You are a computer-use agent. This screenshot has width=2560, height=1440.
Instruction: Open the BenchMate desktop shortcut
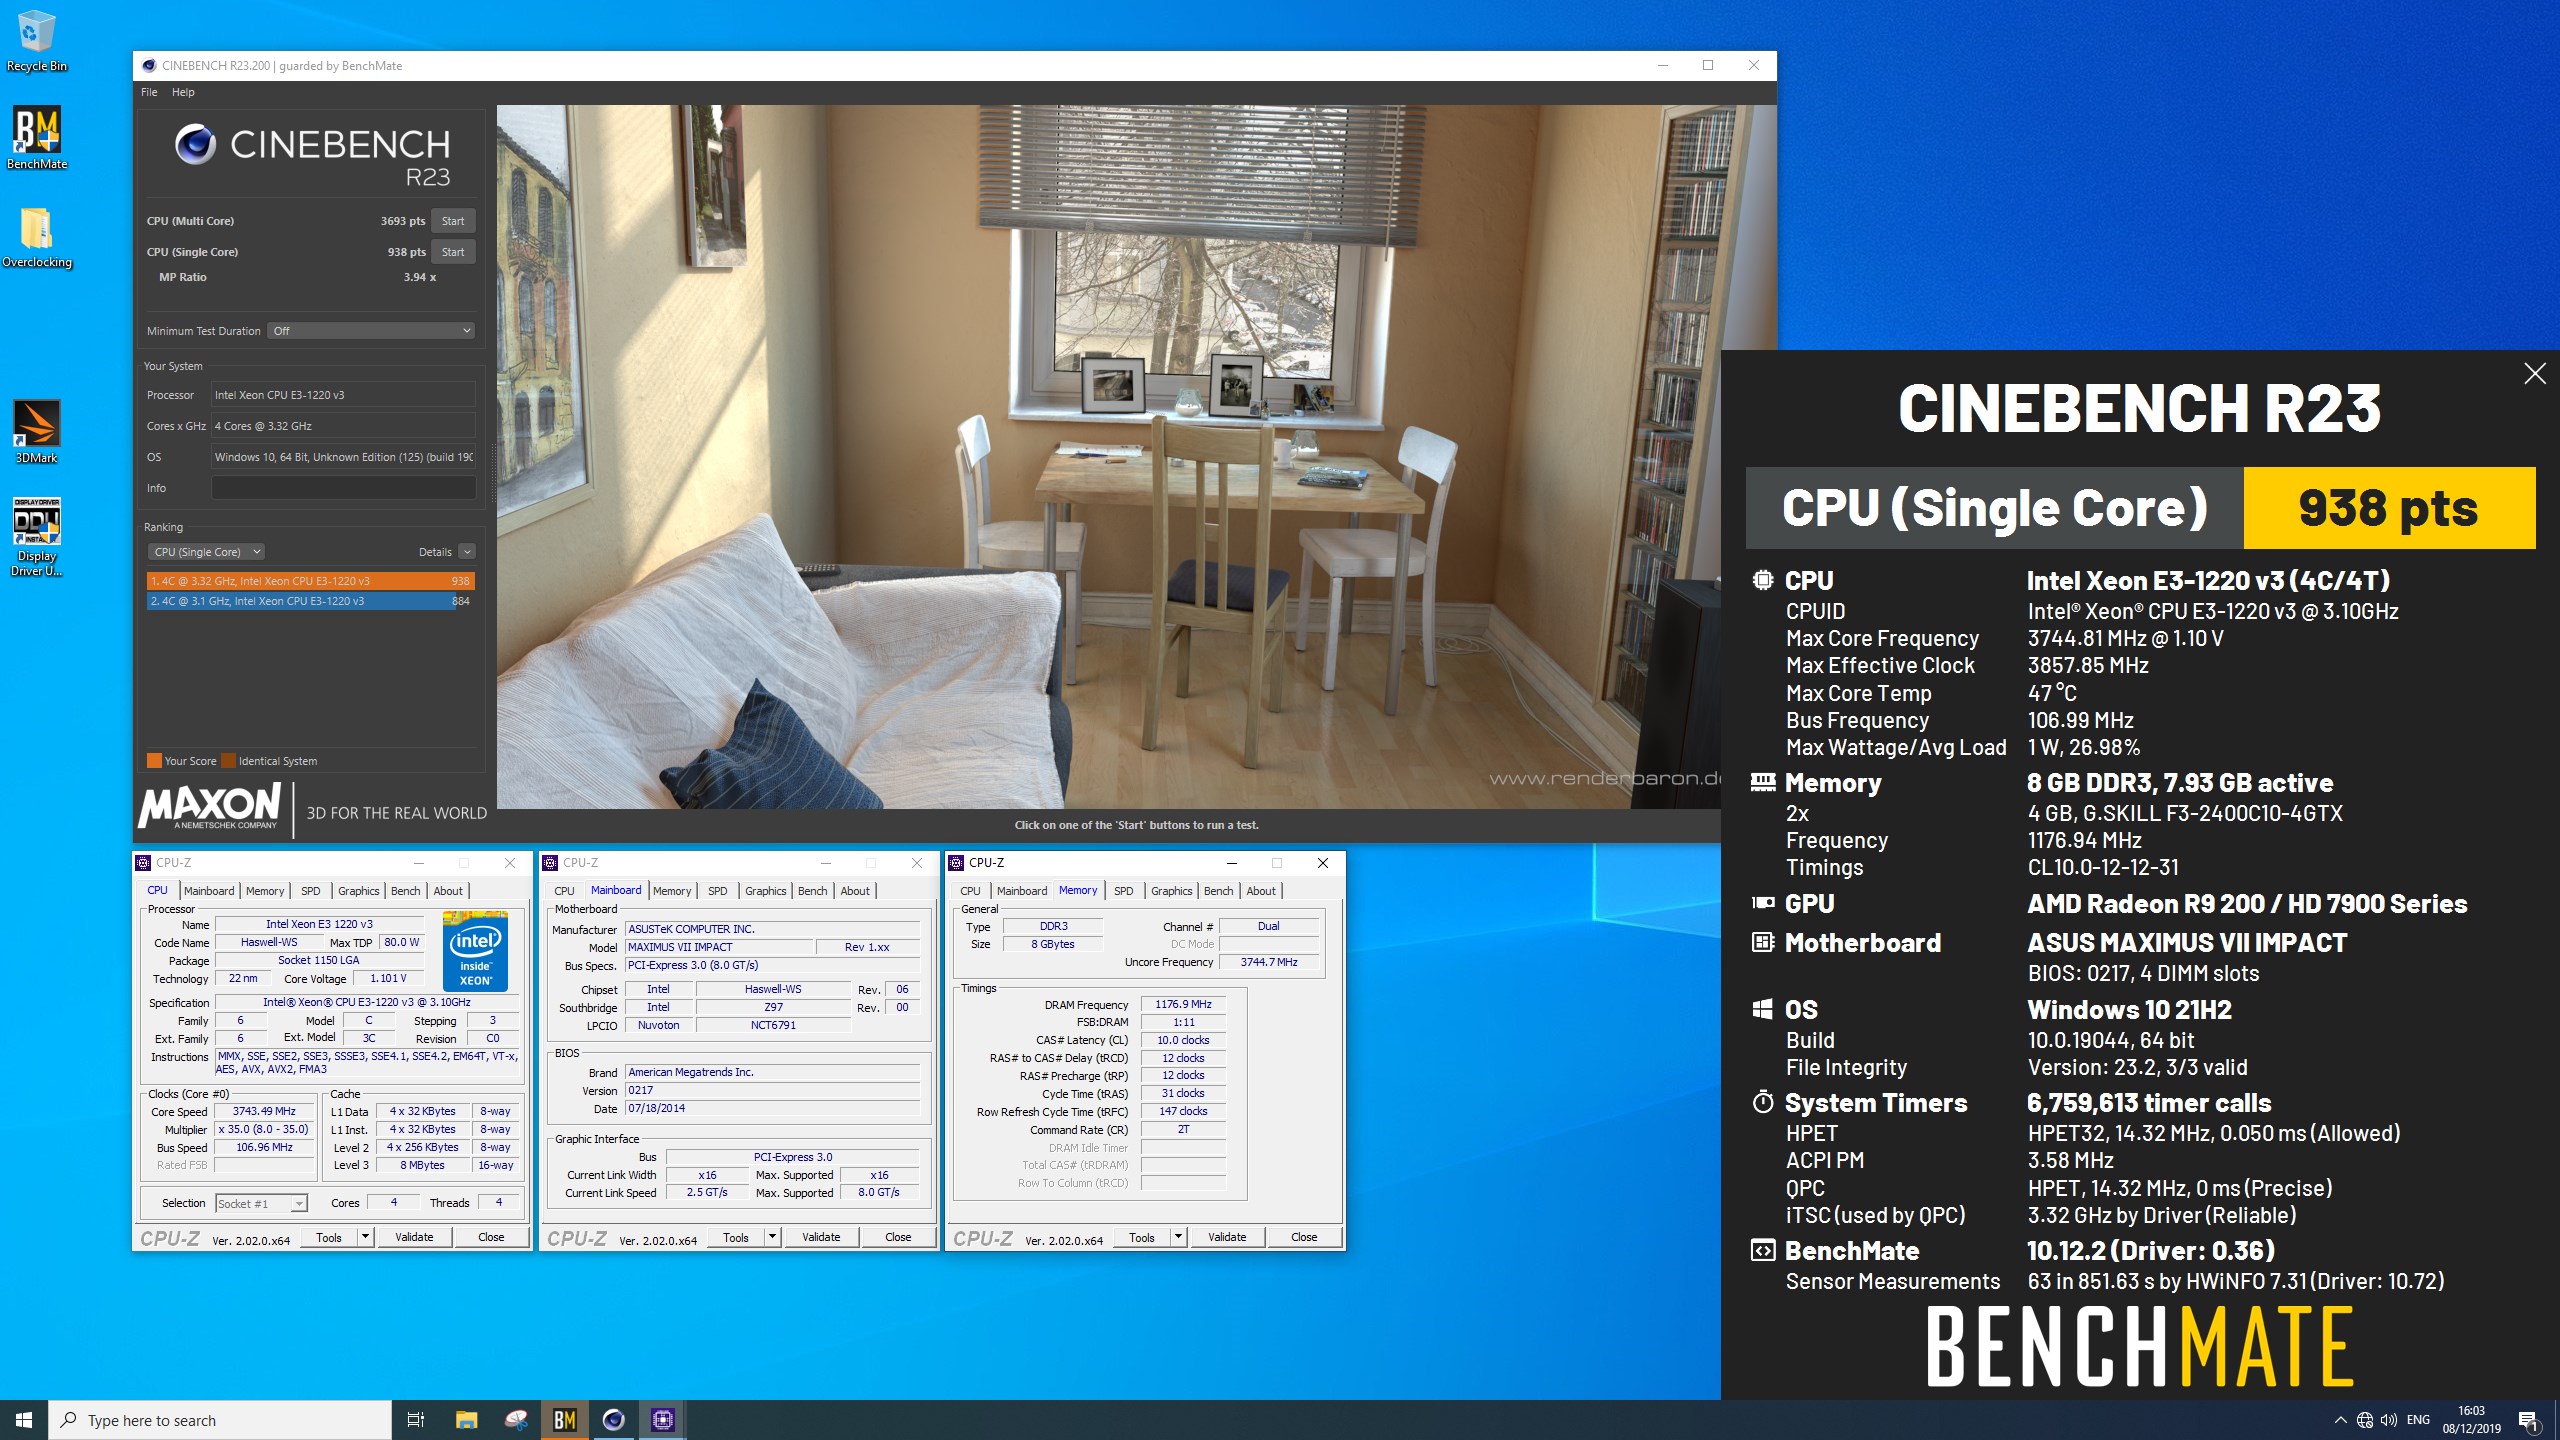tap(37, 139)
